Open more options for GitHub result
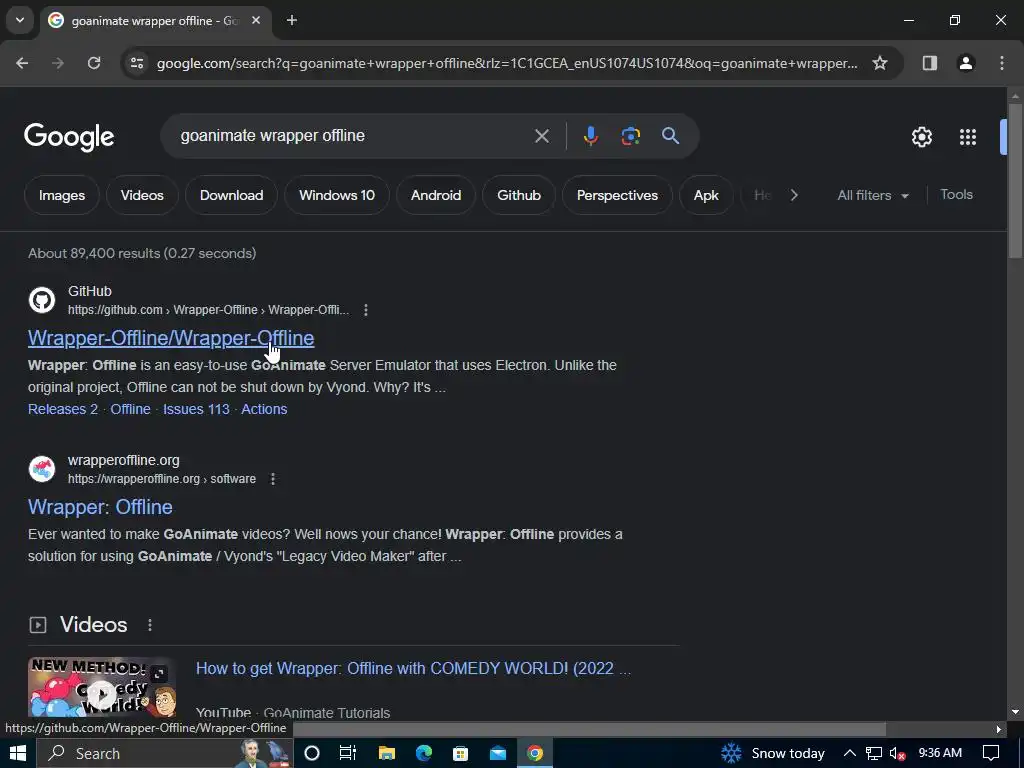 (x=366, y=310)
